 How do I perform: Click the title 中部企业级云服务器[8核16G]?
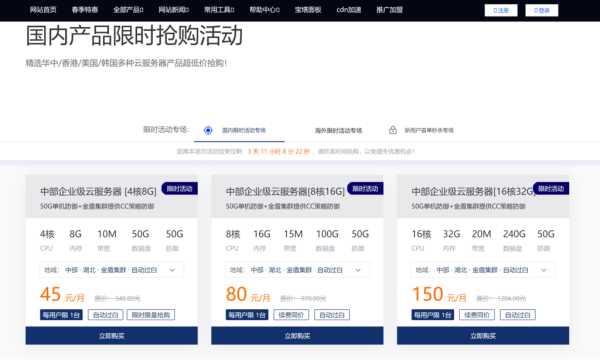coord(285,191)
